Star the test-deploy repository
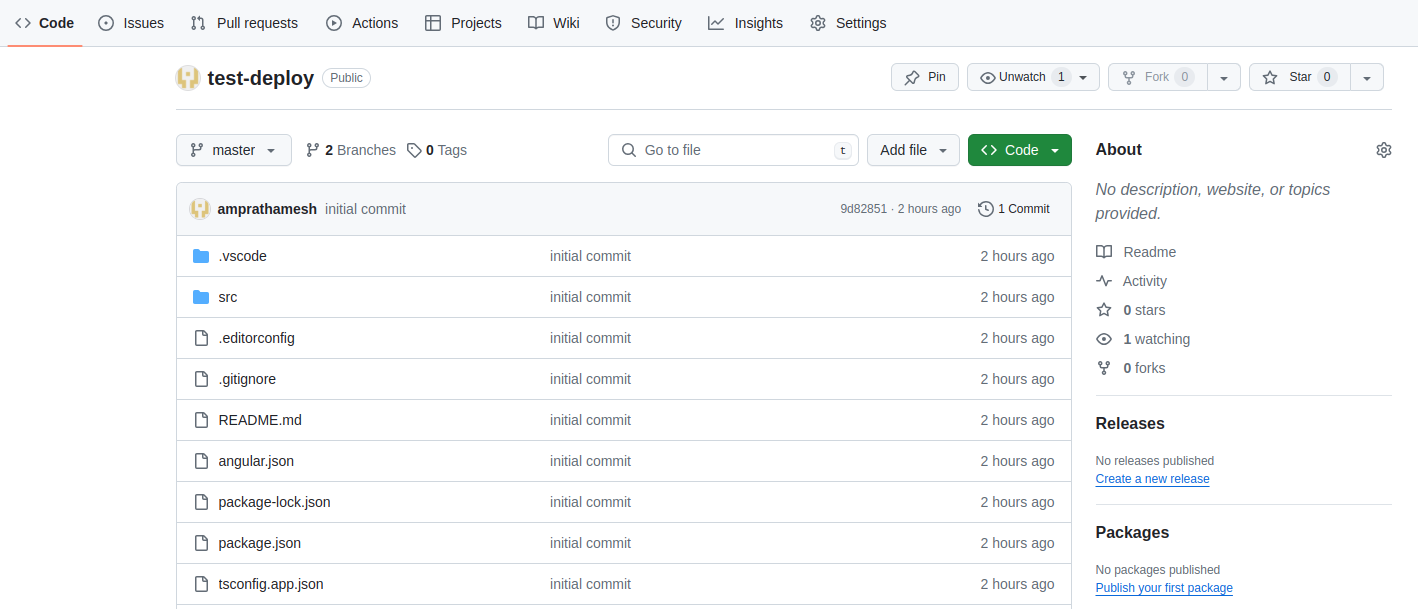This screenshot has height=609, width=1418. click(x=1299, y=76)
